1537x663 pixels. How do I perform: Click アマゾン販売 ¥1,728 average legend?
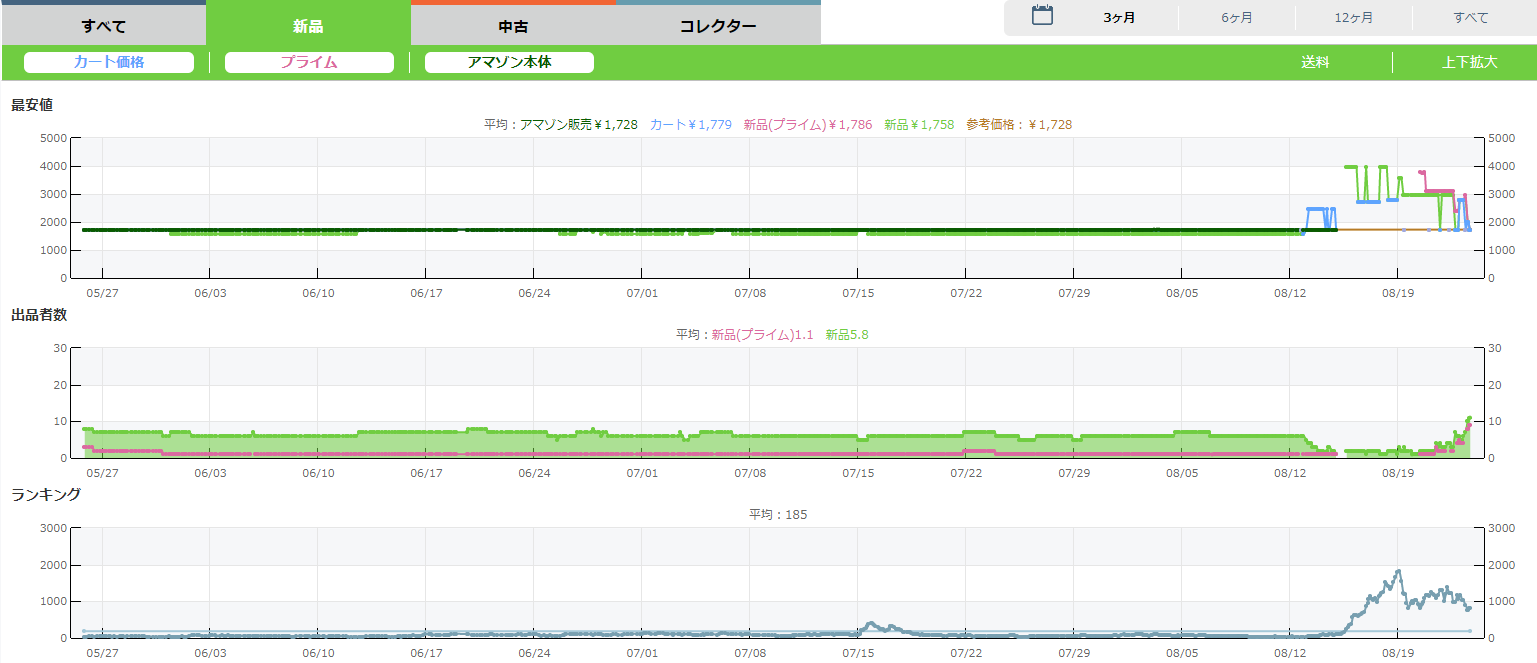578,125
